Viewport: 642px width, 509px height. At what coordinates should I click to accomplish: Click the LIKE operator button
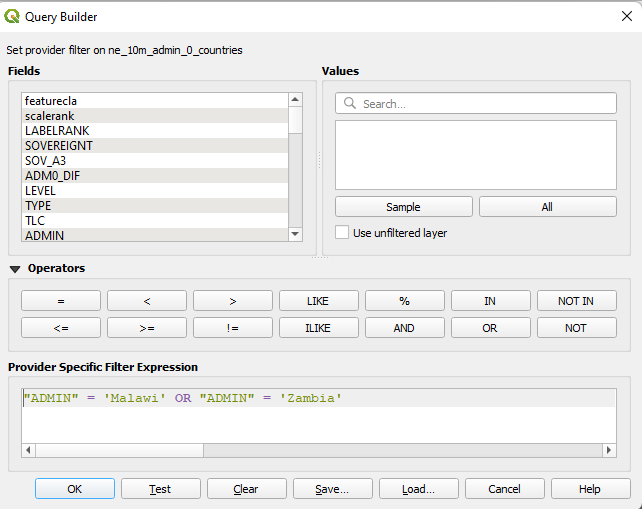pos(318,301)
